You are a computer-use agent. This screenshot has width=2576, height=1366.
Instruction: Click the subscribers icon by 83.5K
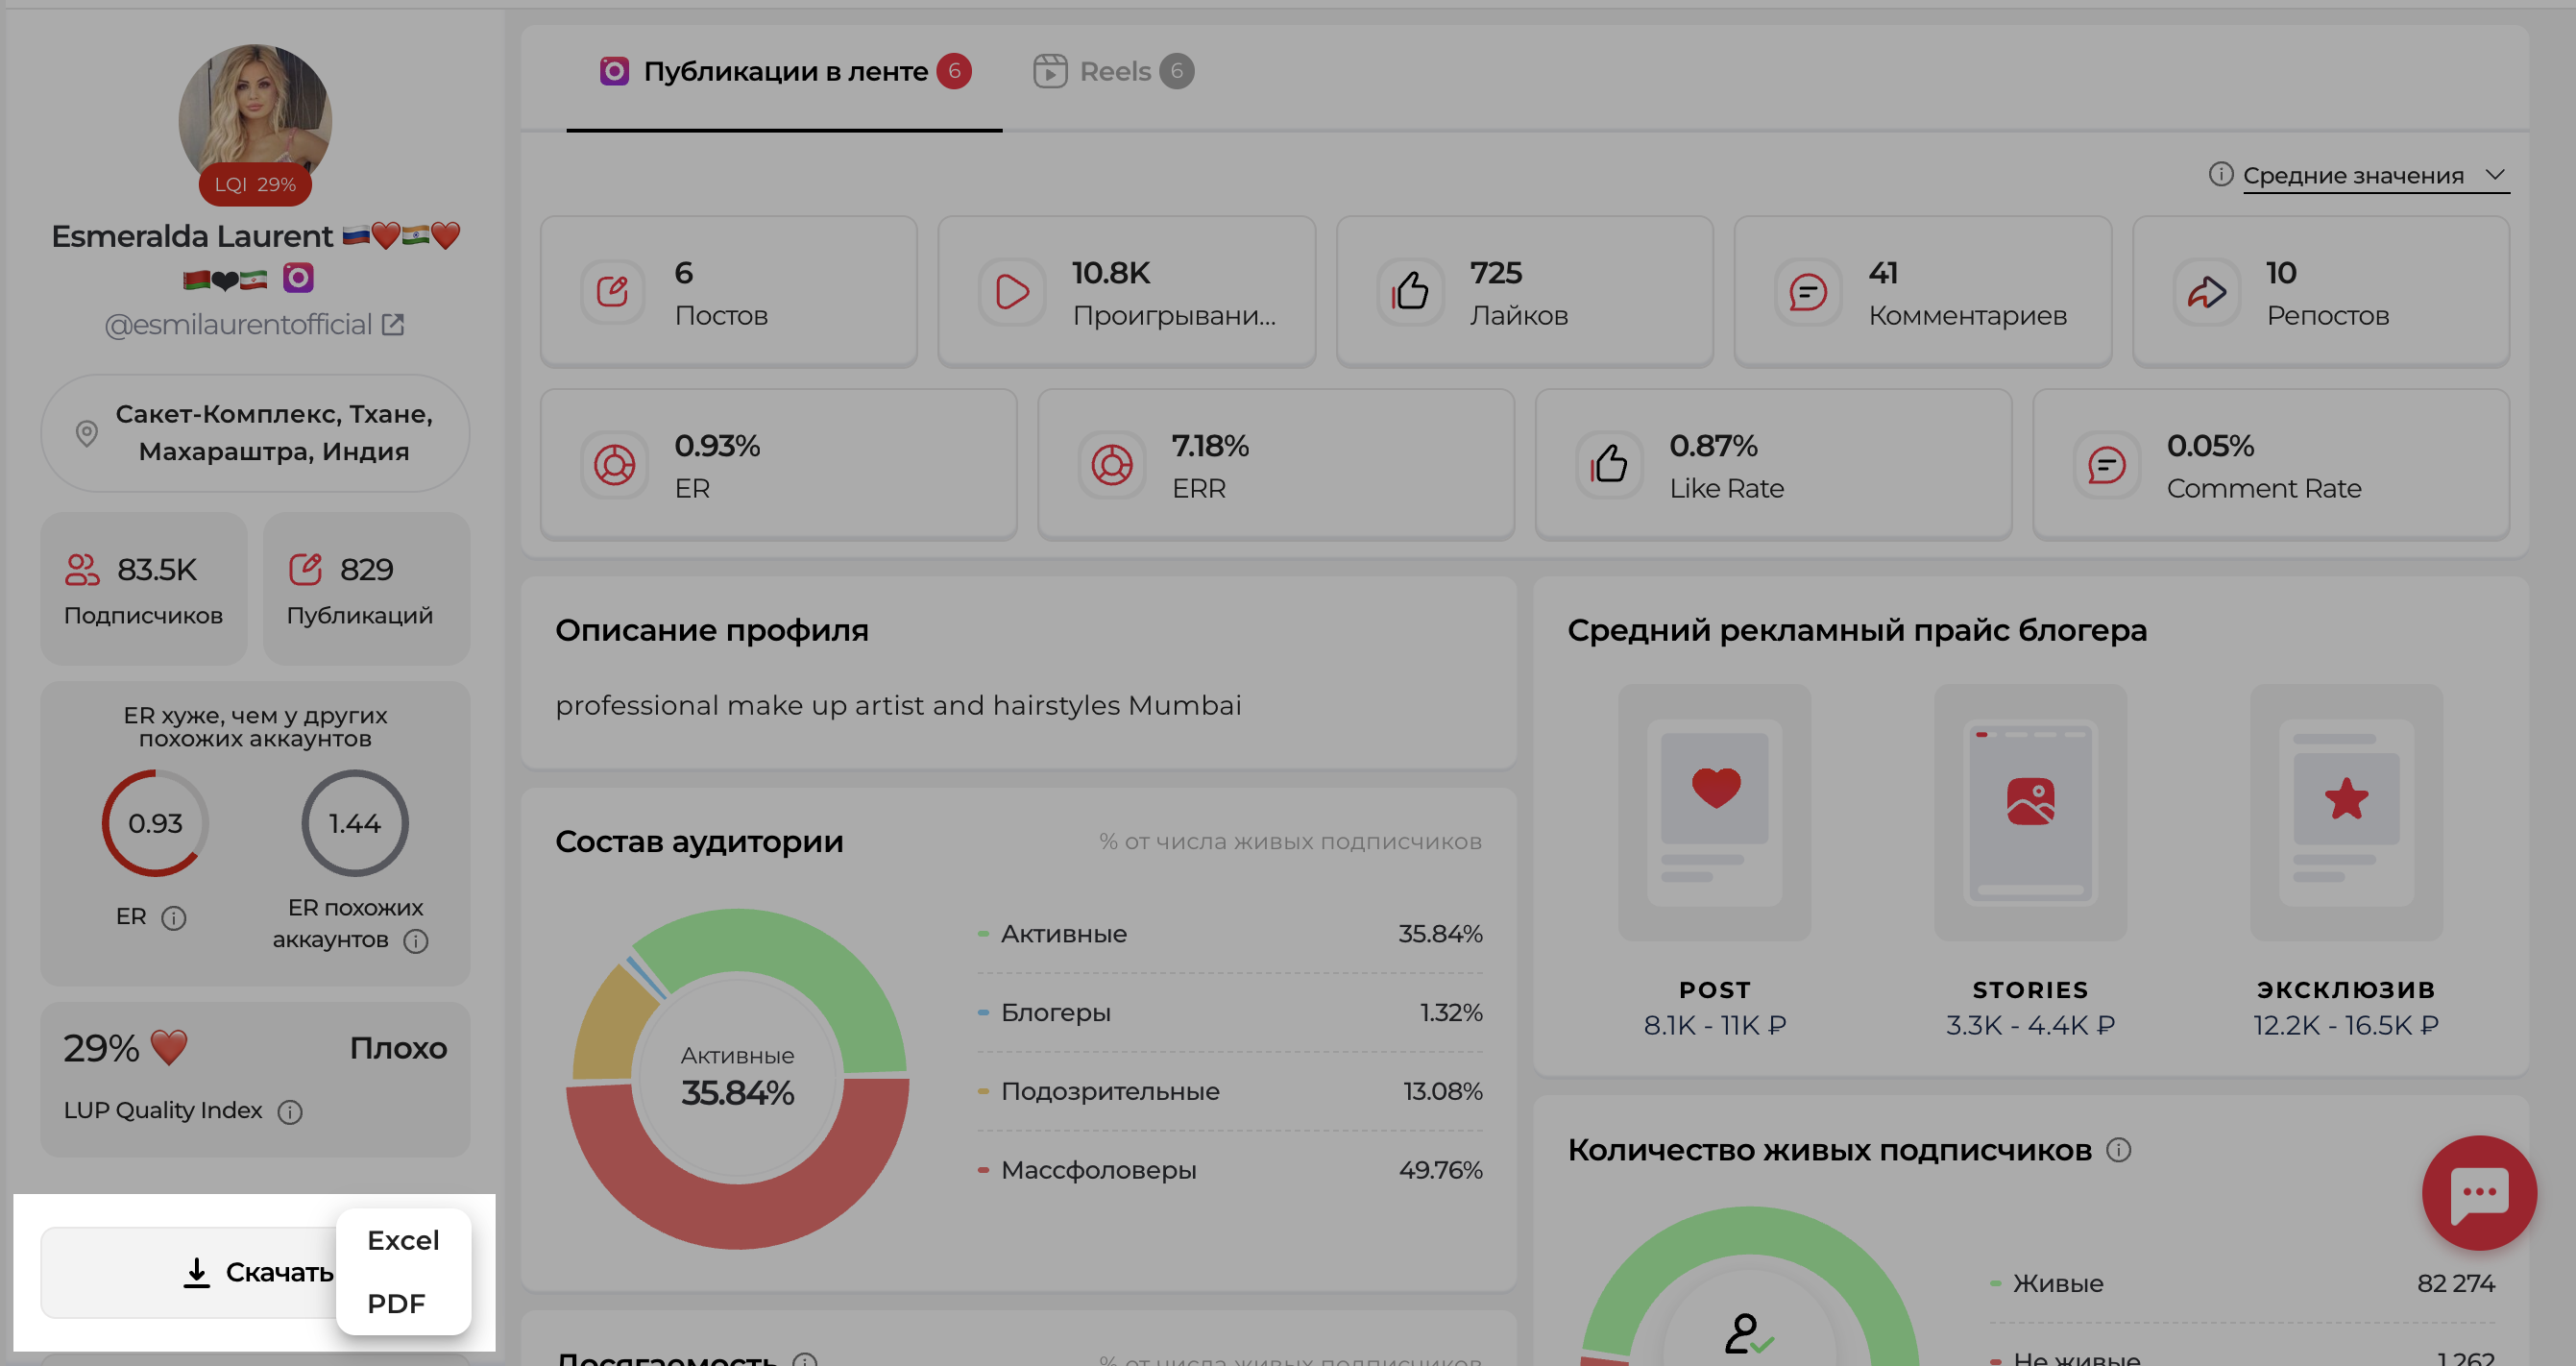(82, 569)
